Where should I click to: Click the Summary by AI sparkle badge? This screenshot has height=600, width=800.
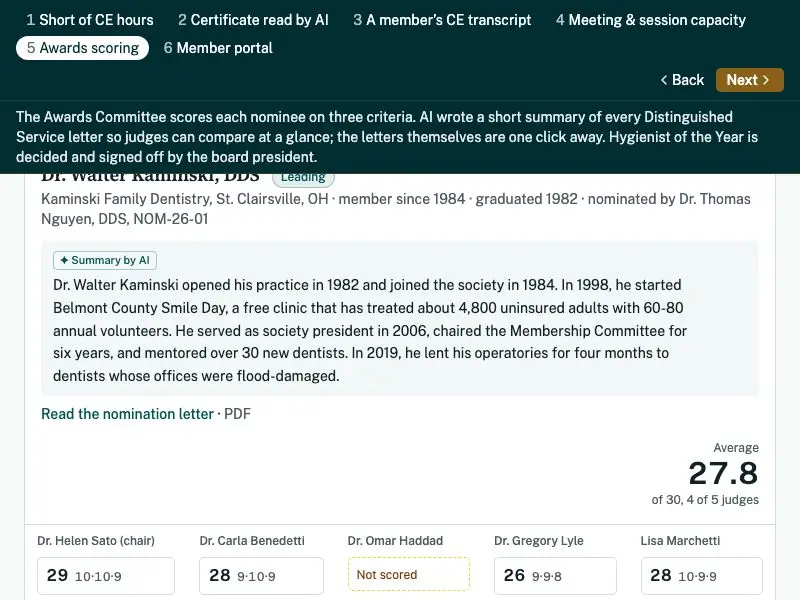click(x=105, y=260)
